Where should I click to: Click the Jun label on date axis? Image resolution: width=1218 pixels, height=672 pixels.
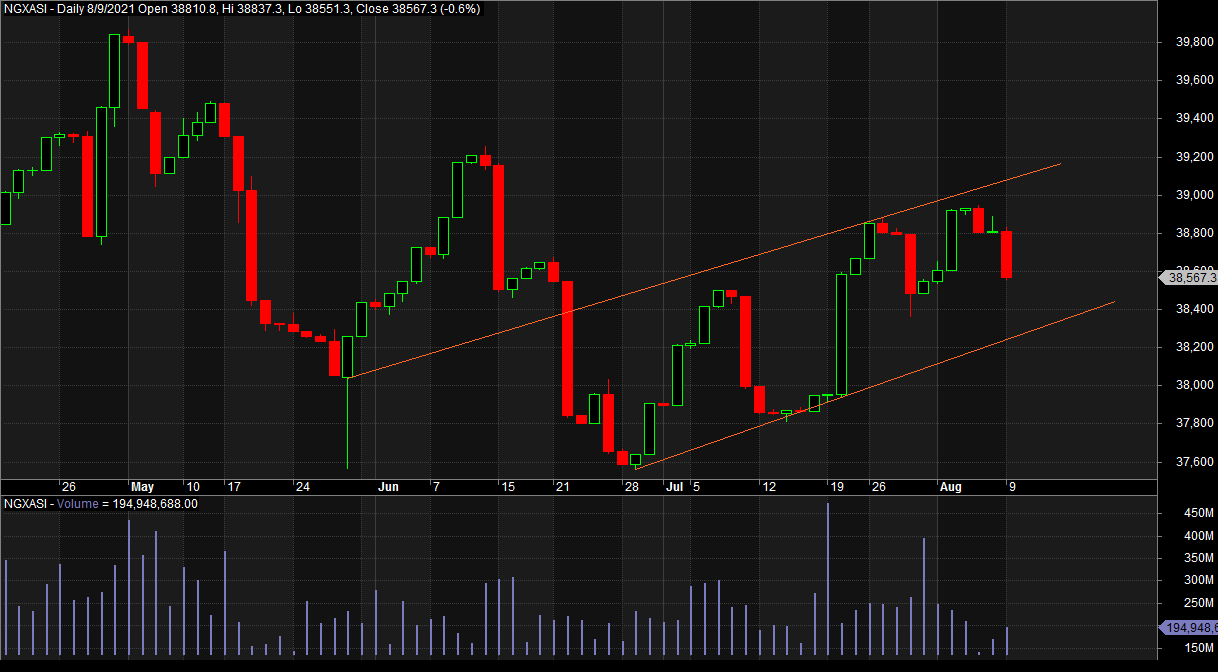pos(388,487)
